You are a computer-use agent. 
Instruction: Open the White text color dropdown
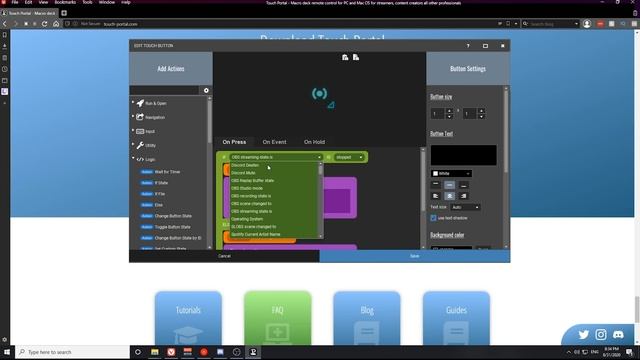click(x=451, y=173)
